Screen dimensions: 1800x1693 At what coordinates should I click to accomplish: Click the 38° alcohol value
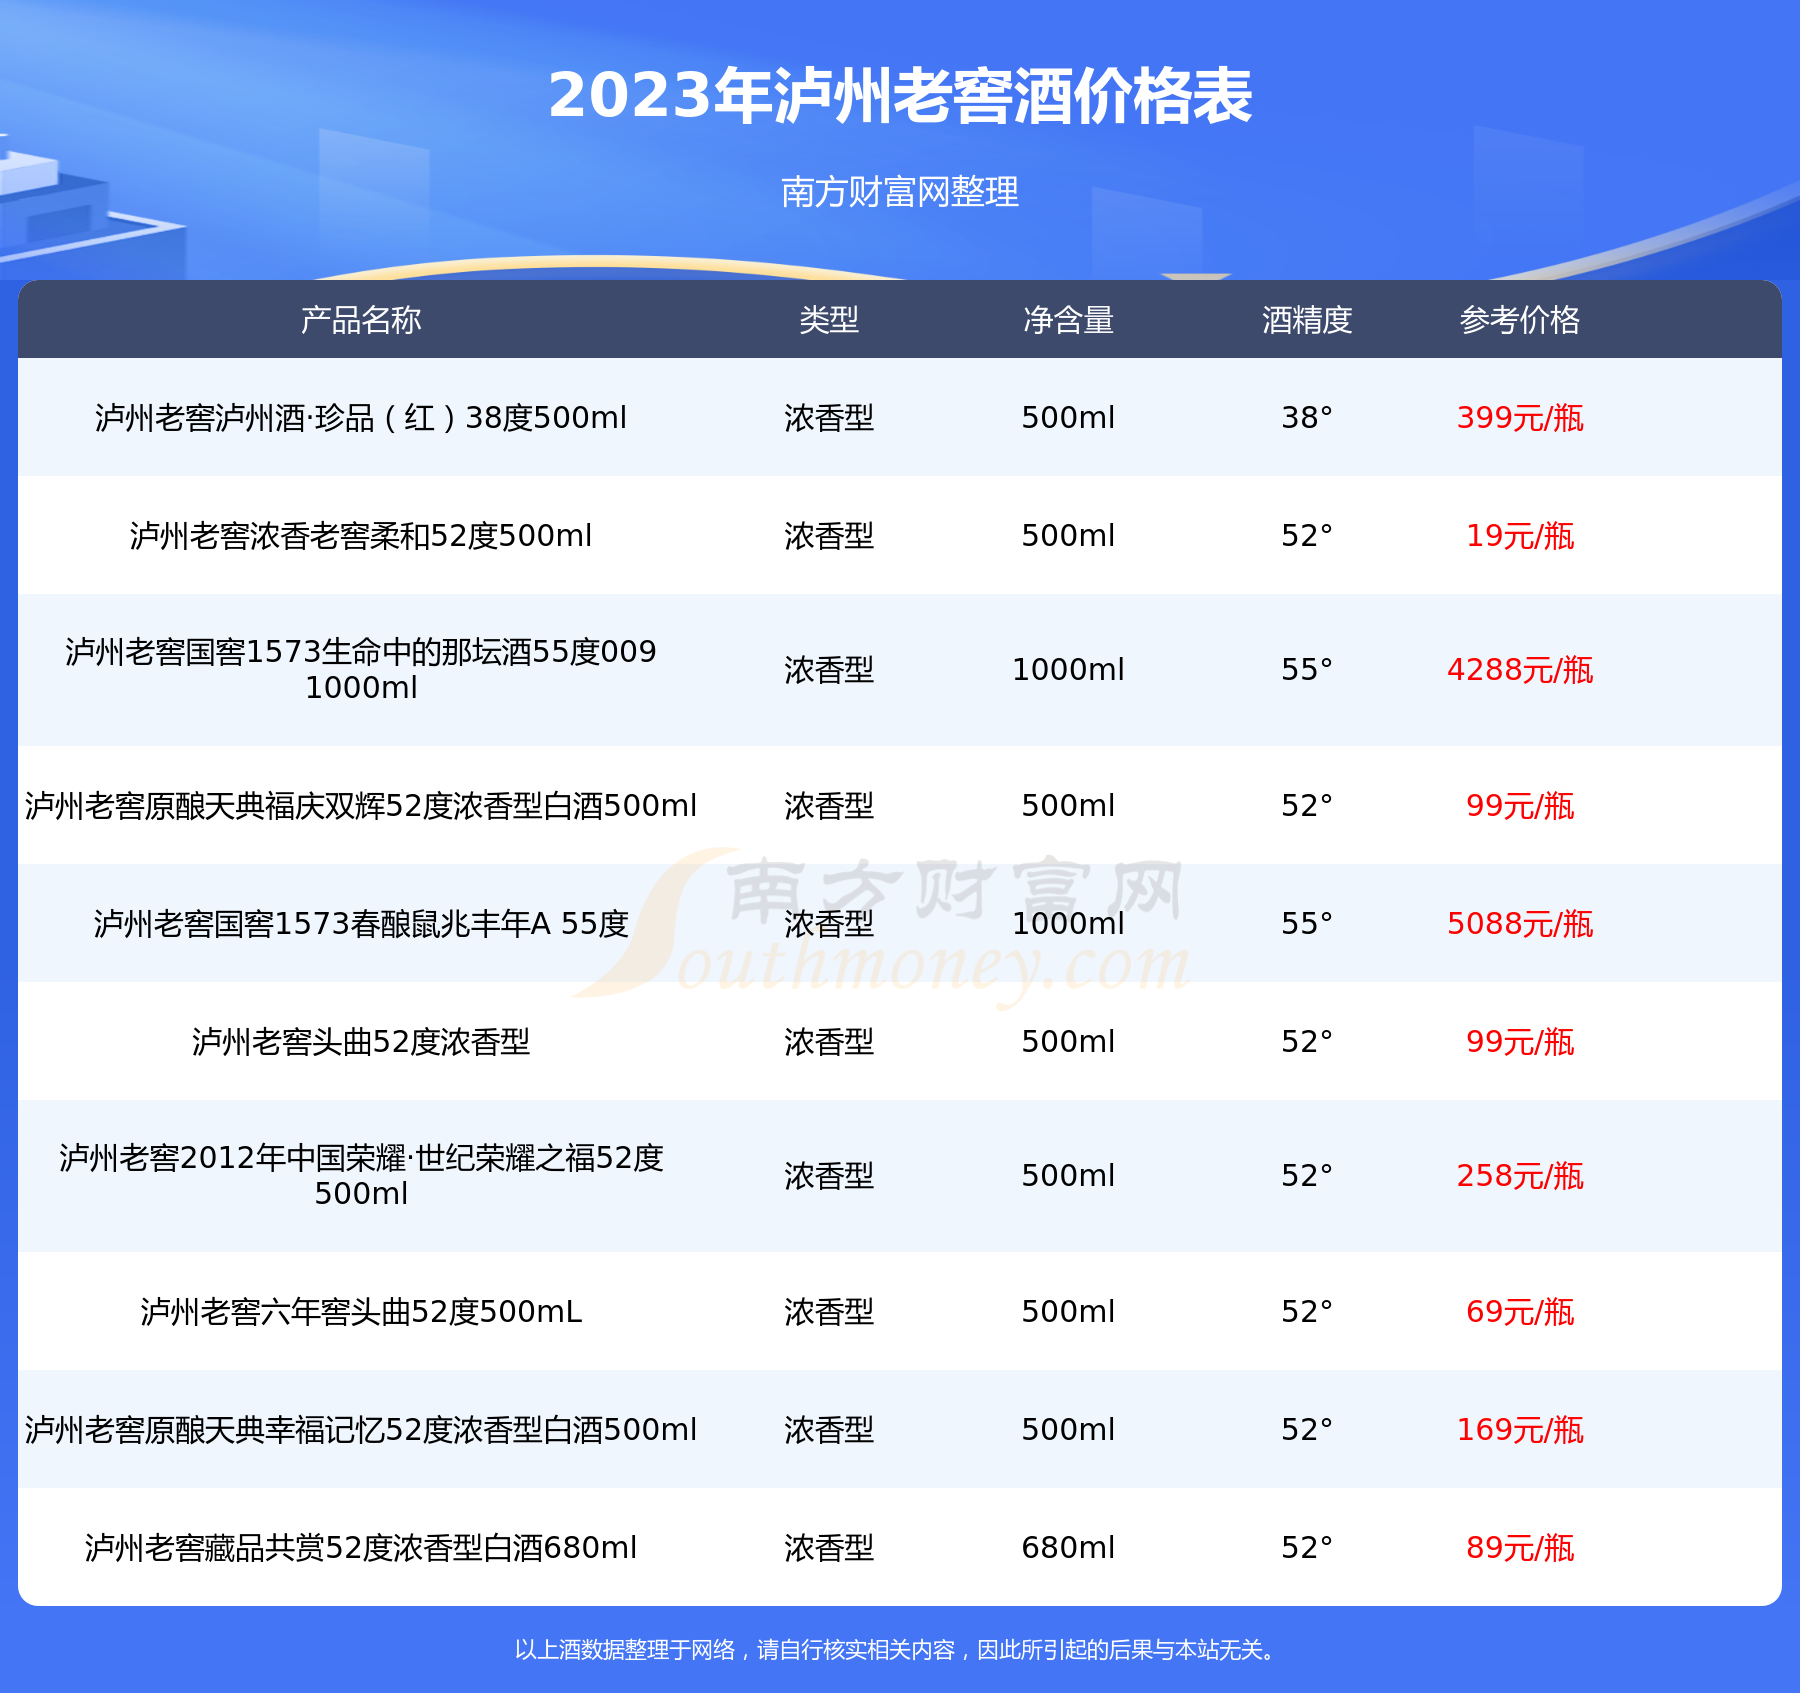point(1307,417)
